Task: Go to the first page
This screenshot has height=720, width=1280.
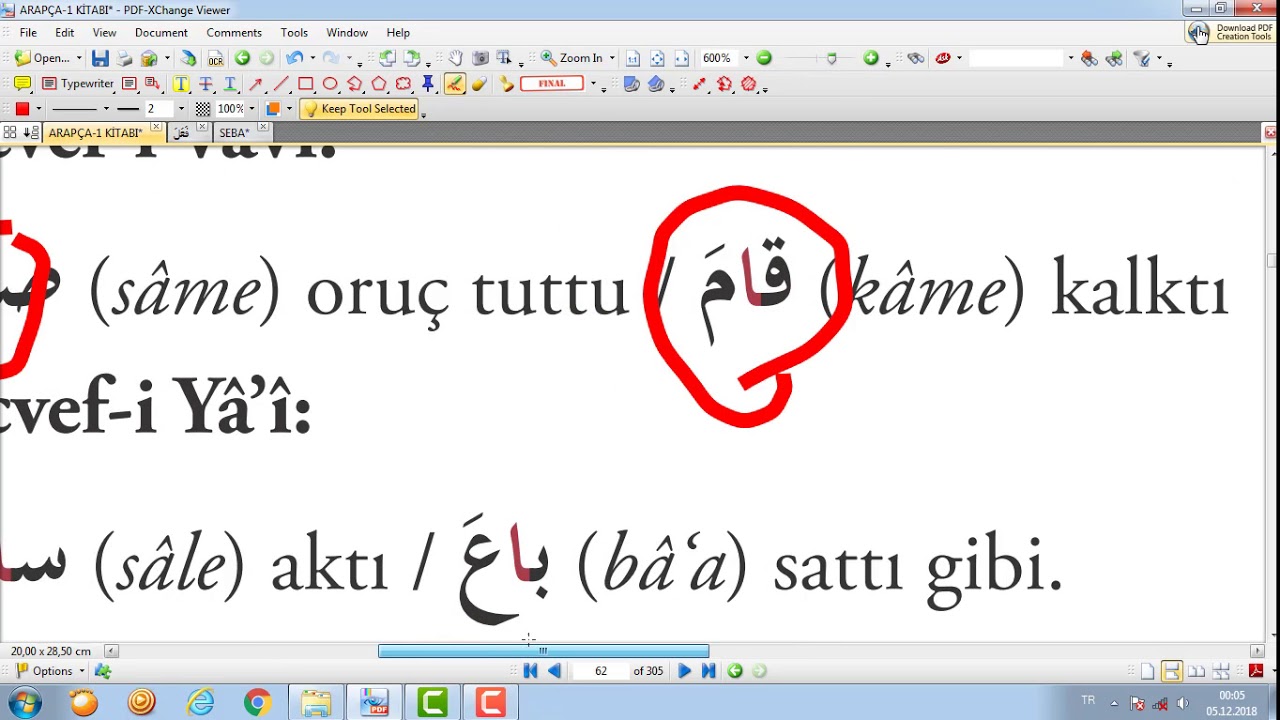Action: (530, 671)
